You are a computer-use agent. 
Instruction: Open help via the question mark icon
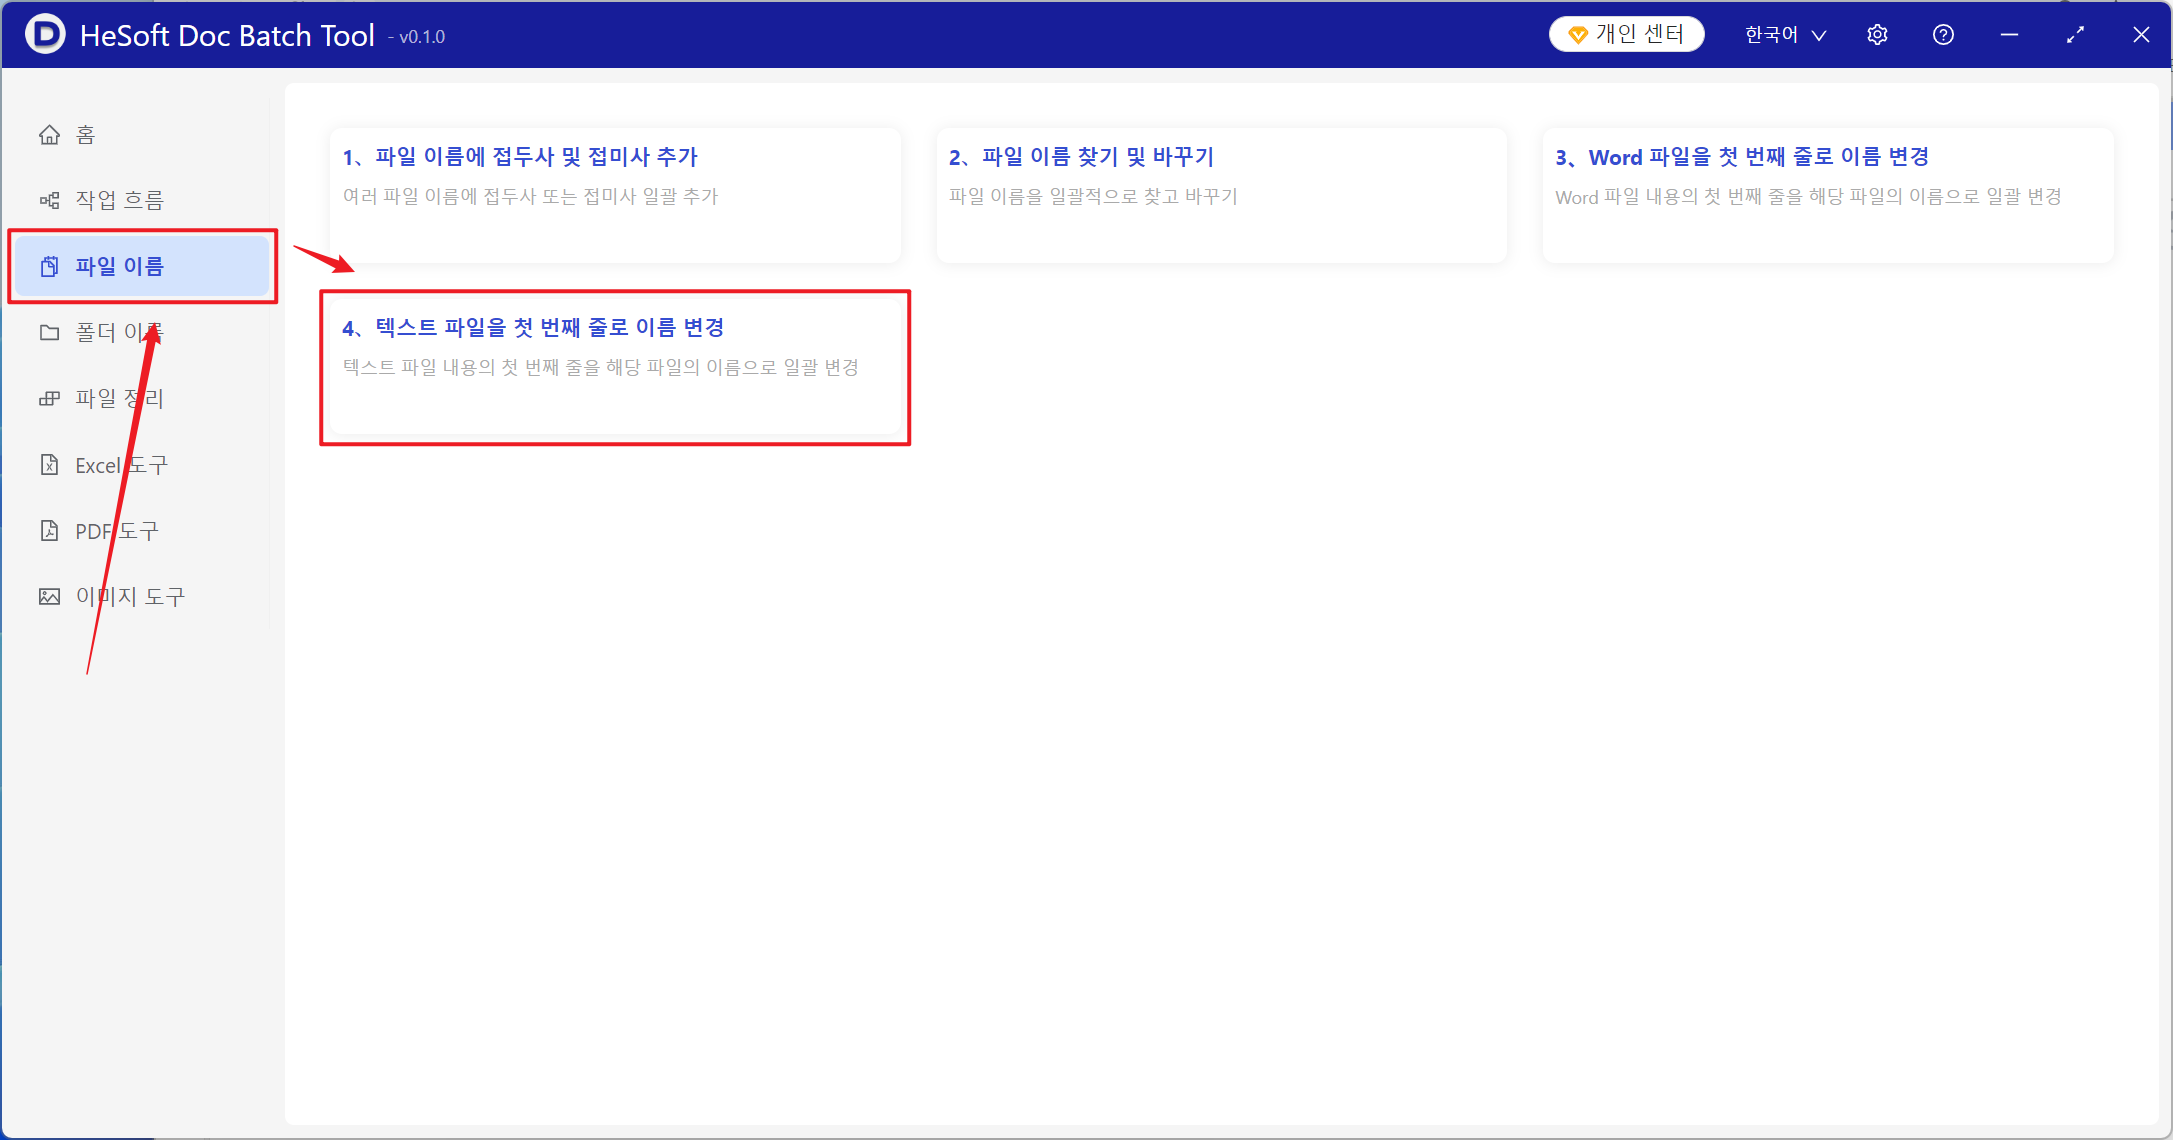point(1943,35)
